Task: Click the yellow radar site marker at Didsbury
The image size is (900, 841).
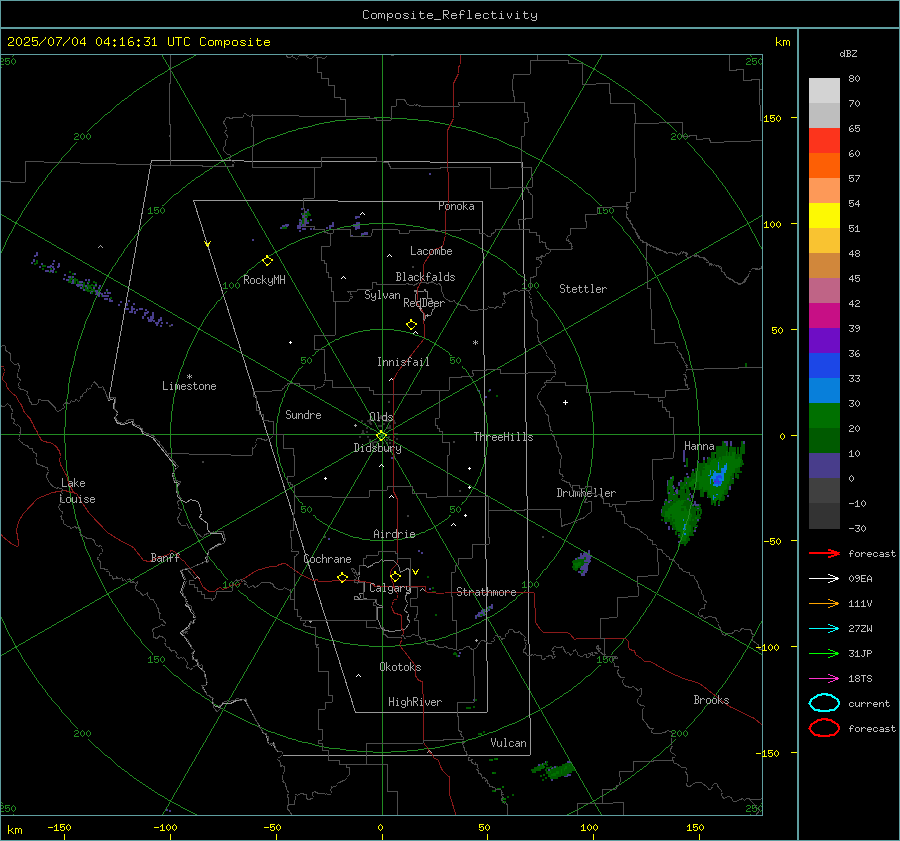Action: 381,436
